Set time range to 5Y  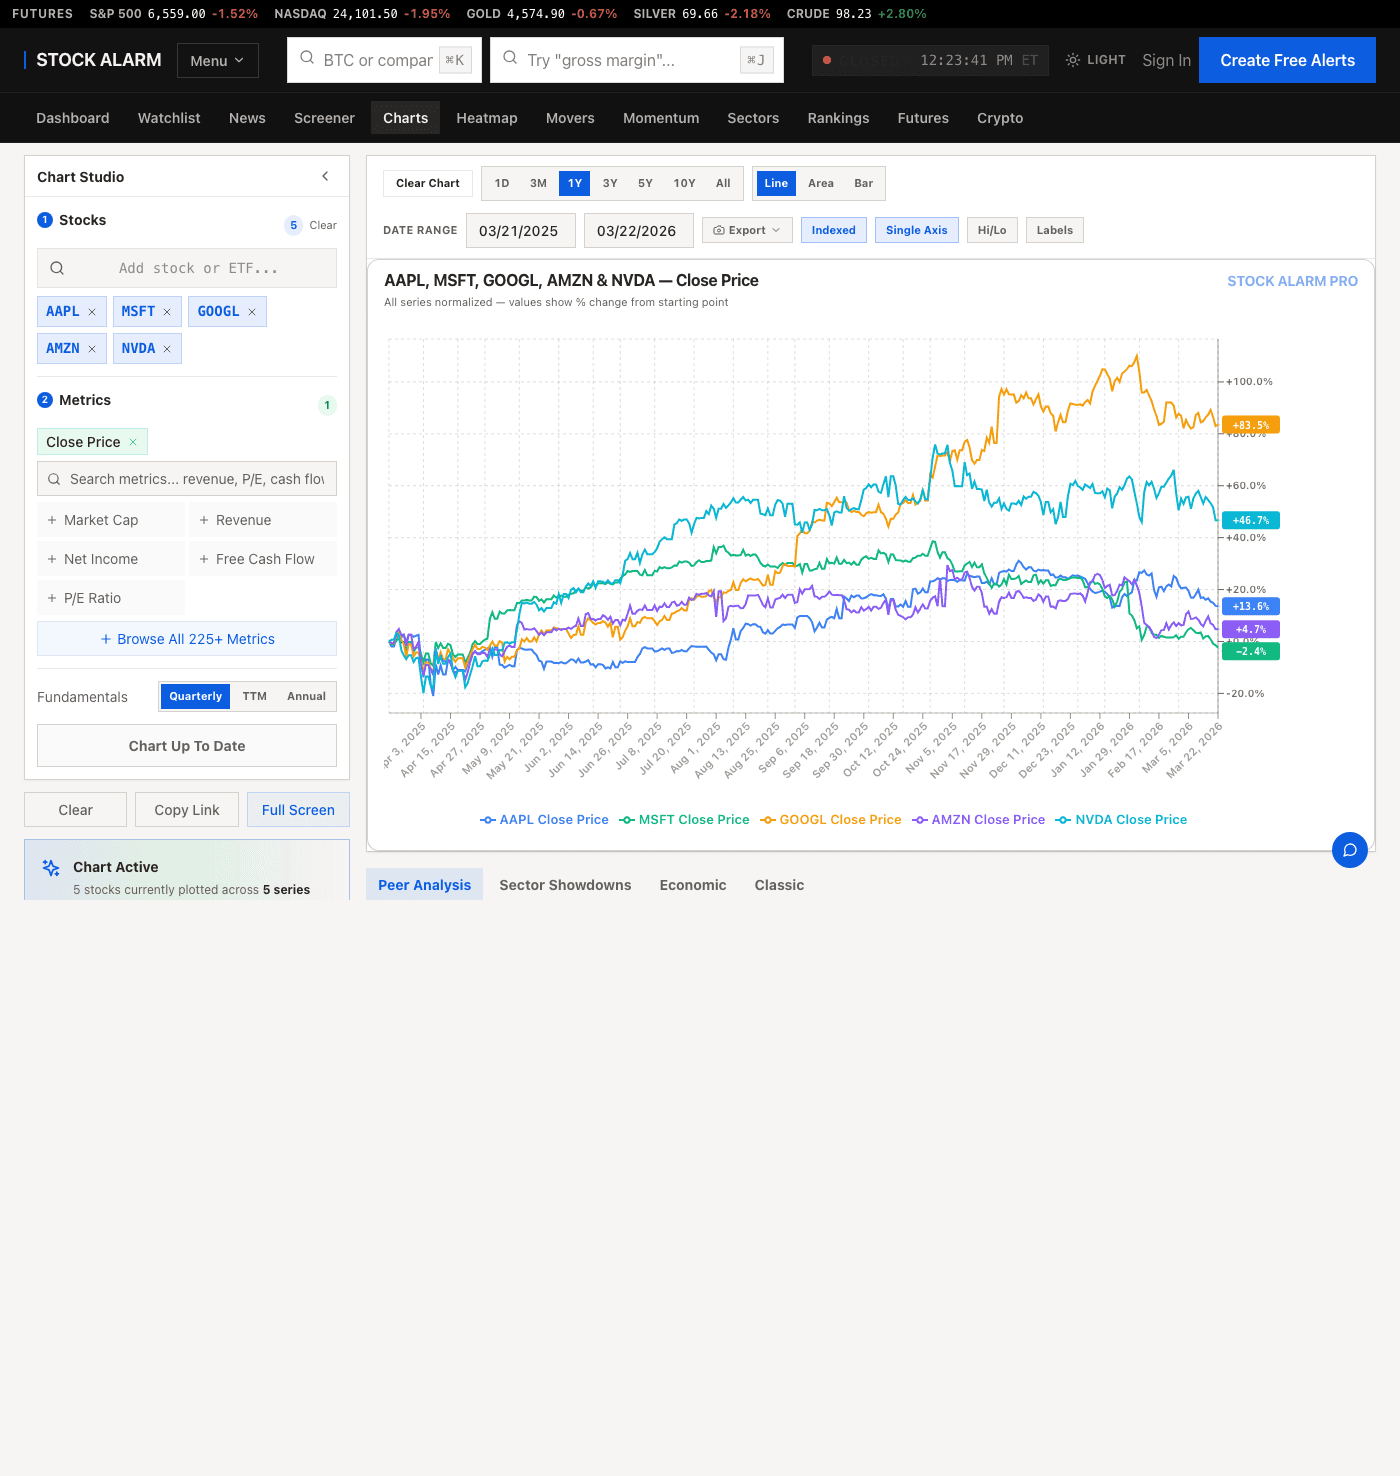(x=645, y=183)
